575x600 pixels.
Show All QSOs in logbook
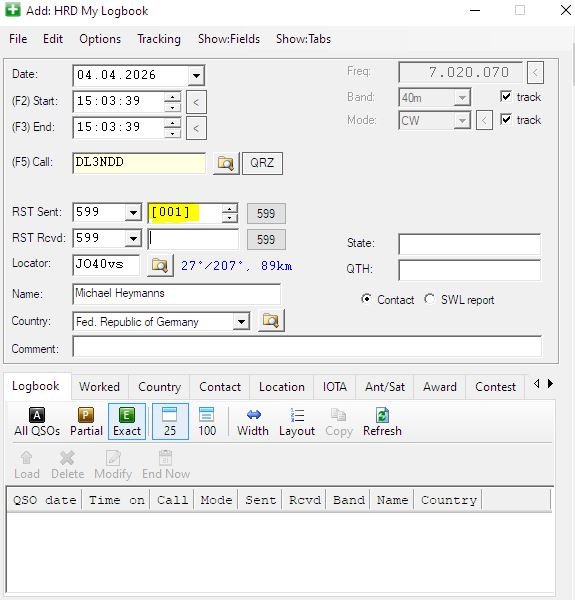click(x=37, y=422)
